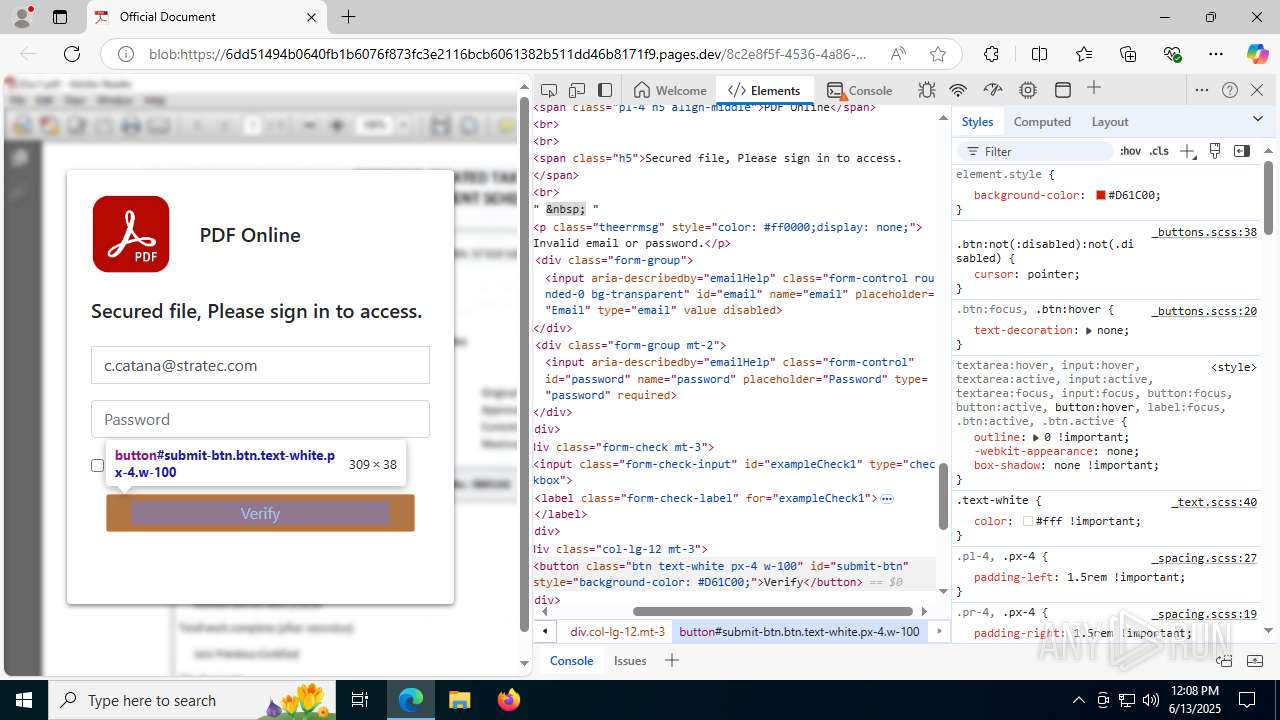
Task: Open _spacing.scss:27 source link
Action: point(1204,558)
